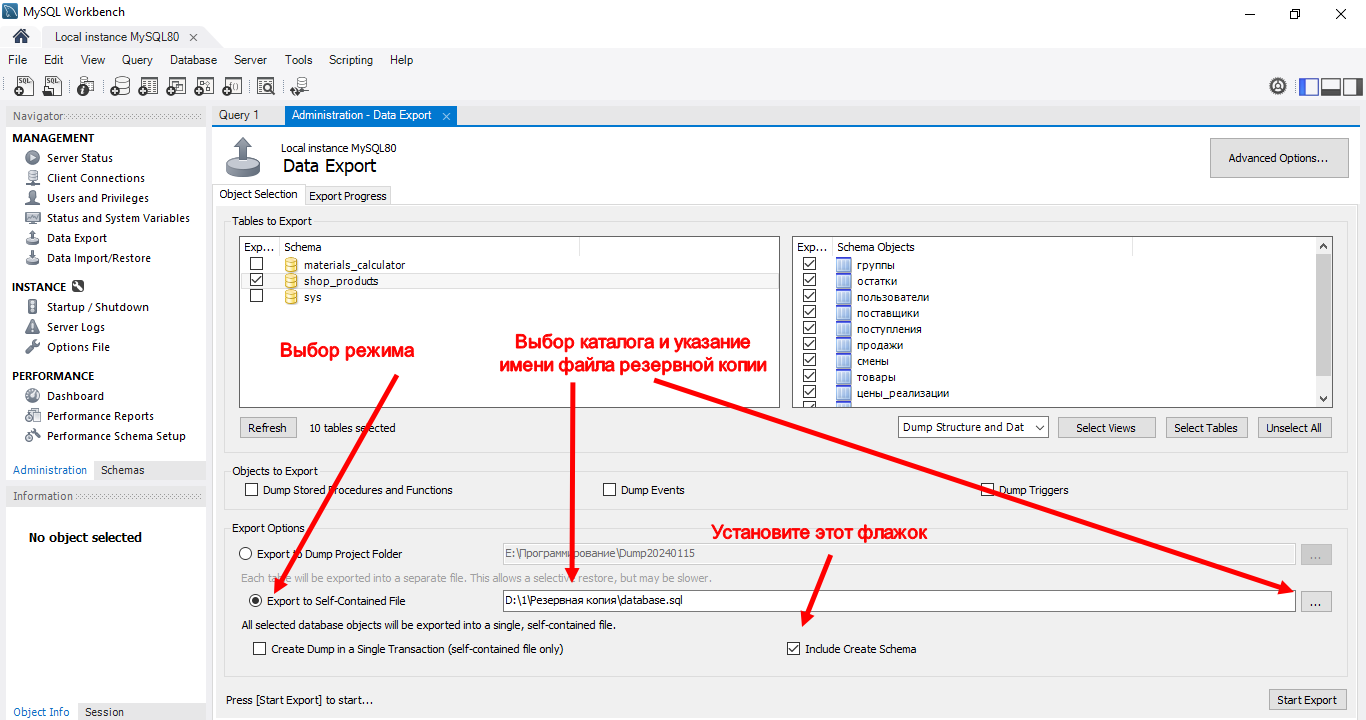The height and width of the screenshot is (720, 1366).
Task: Open the preferences gear icon at top right
Action: (1278, 87)
